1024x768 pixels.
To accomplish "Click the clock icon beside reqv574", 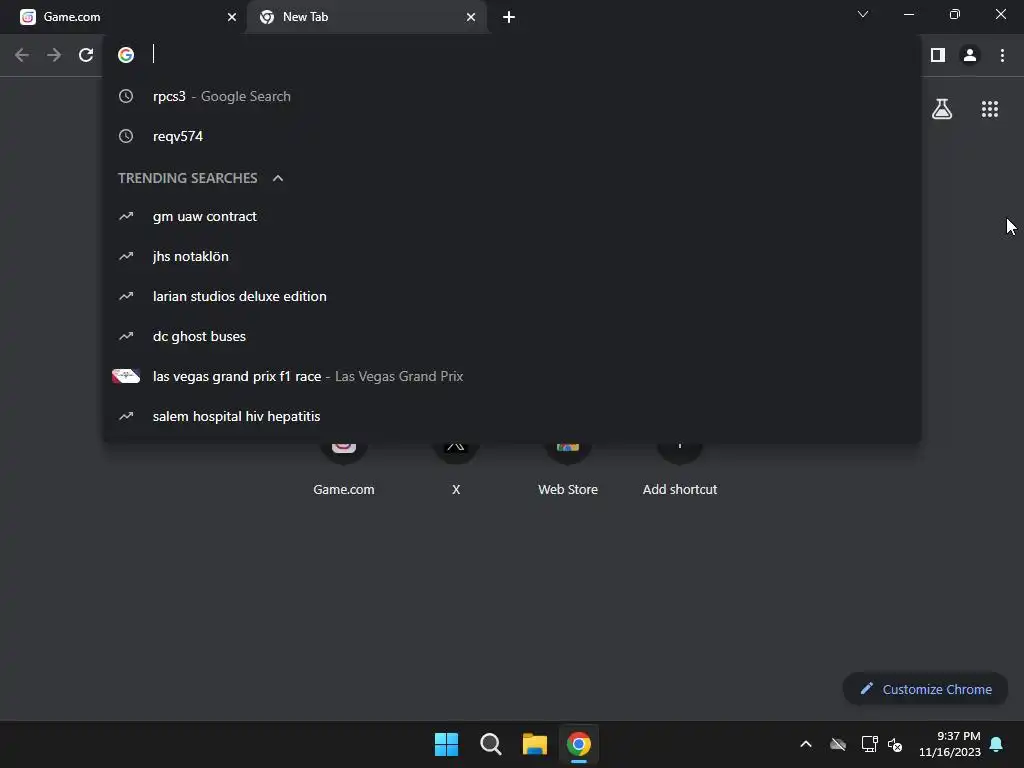I will [x=126, y=136].
